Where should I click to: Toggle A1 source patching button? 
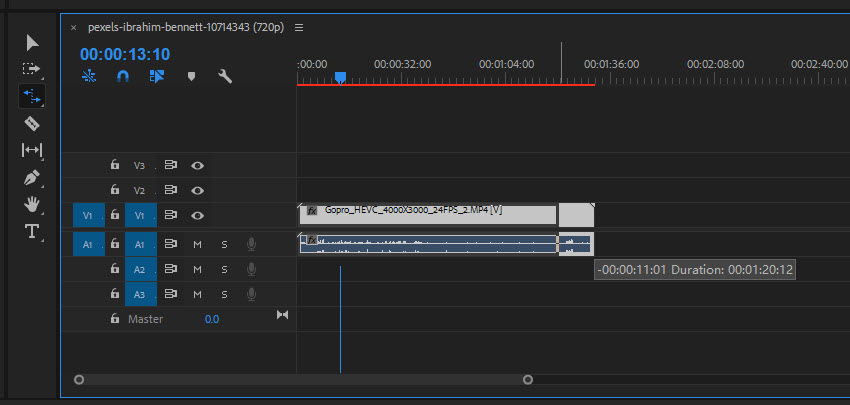click(x=88, y=245)
